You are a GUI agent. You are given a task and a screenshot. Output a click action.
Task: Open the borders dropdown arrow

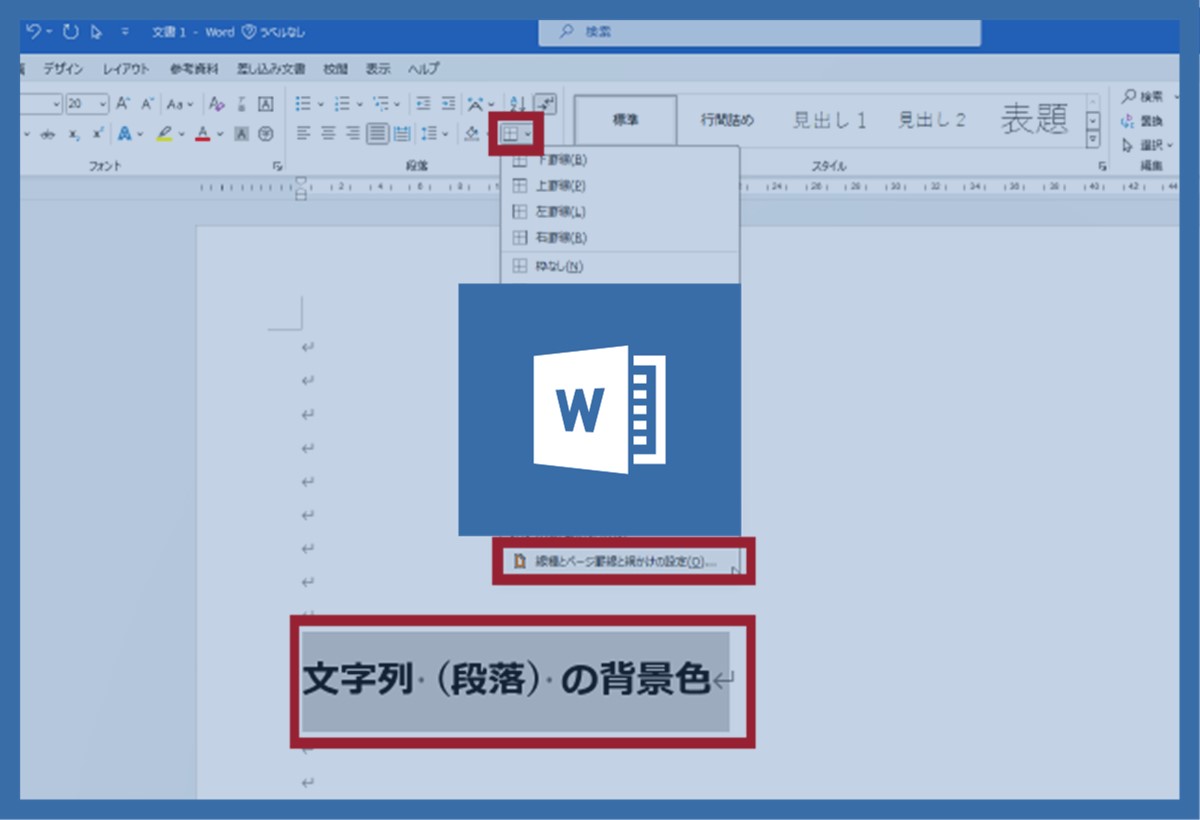(528, 133)
